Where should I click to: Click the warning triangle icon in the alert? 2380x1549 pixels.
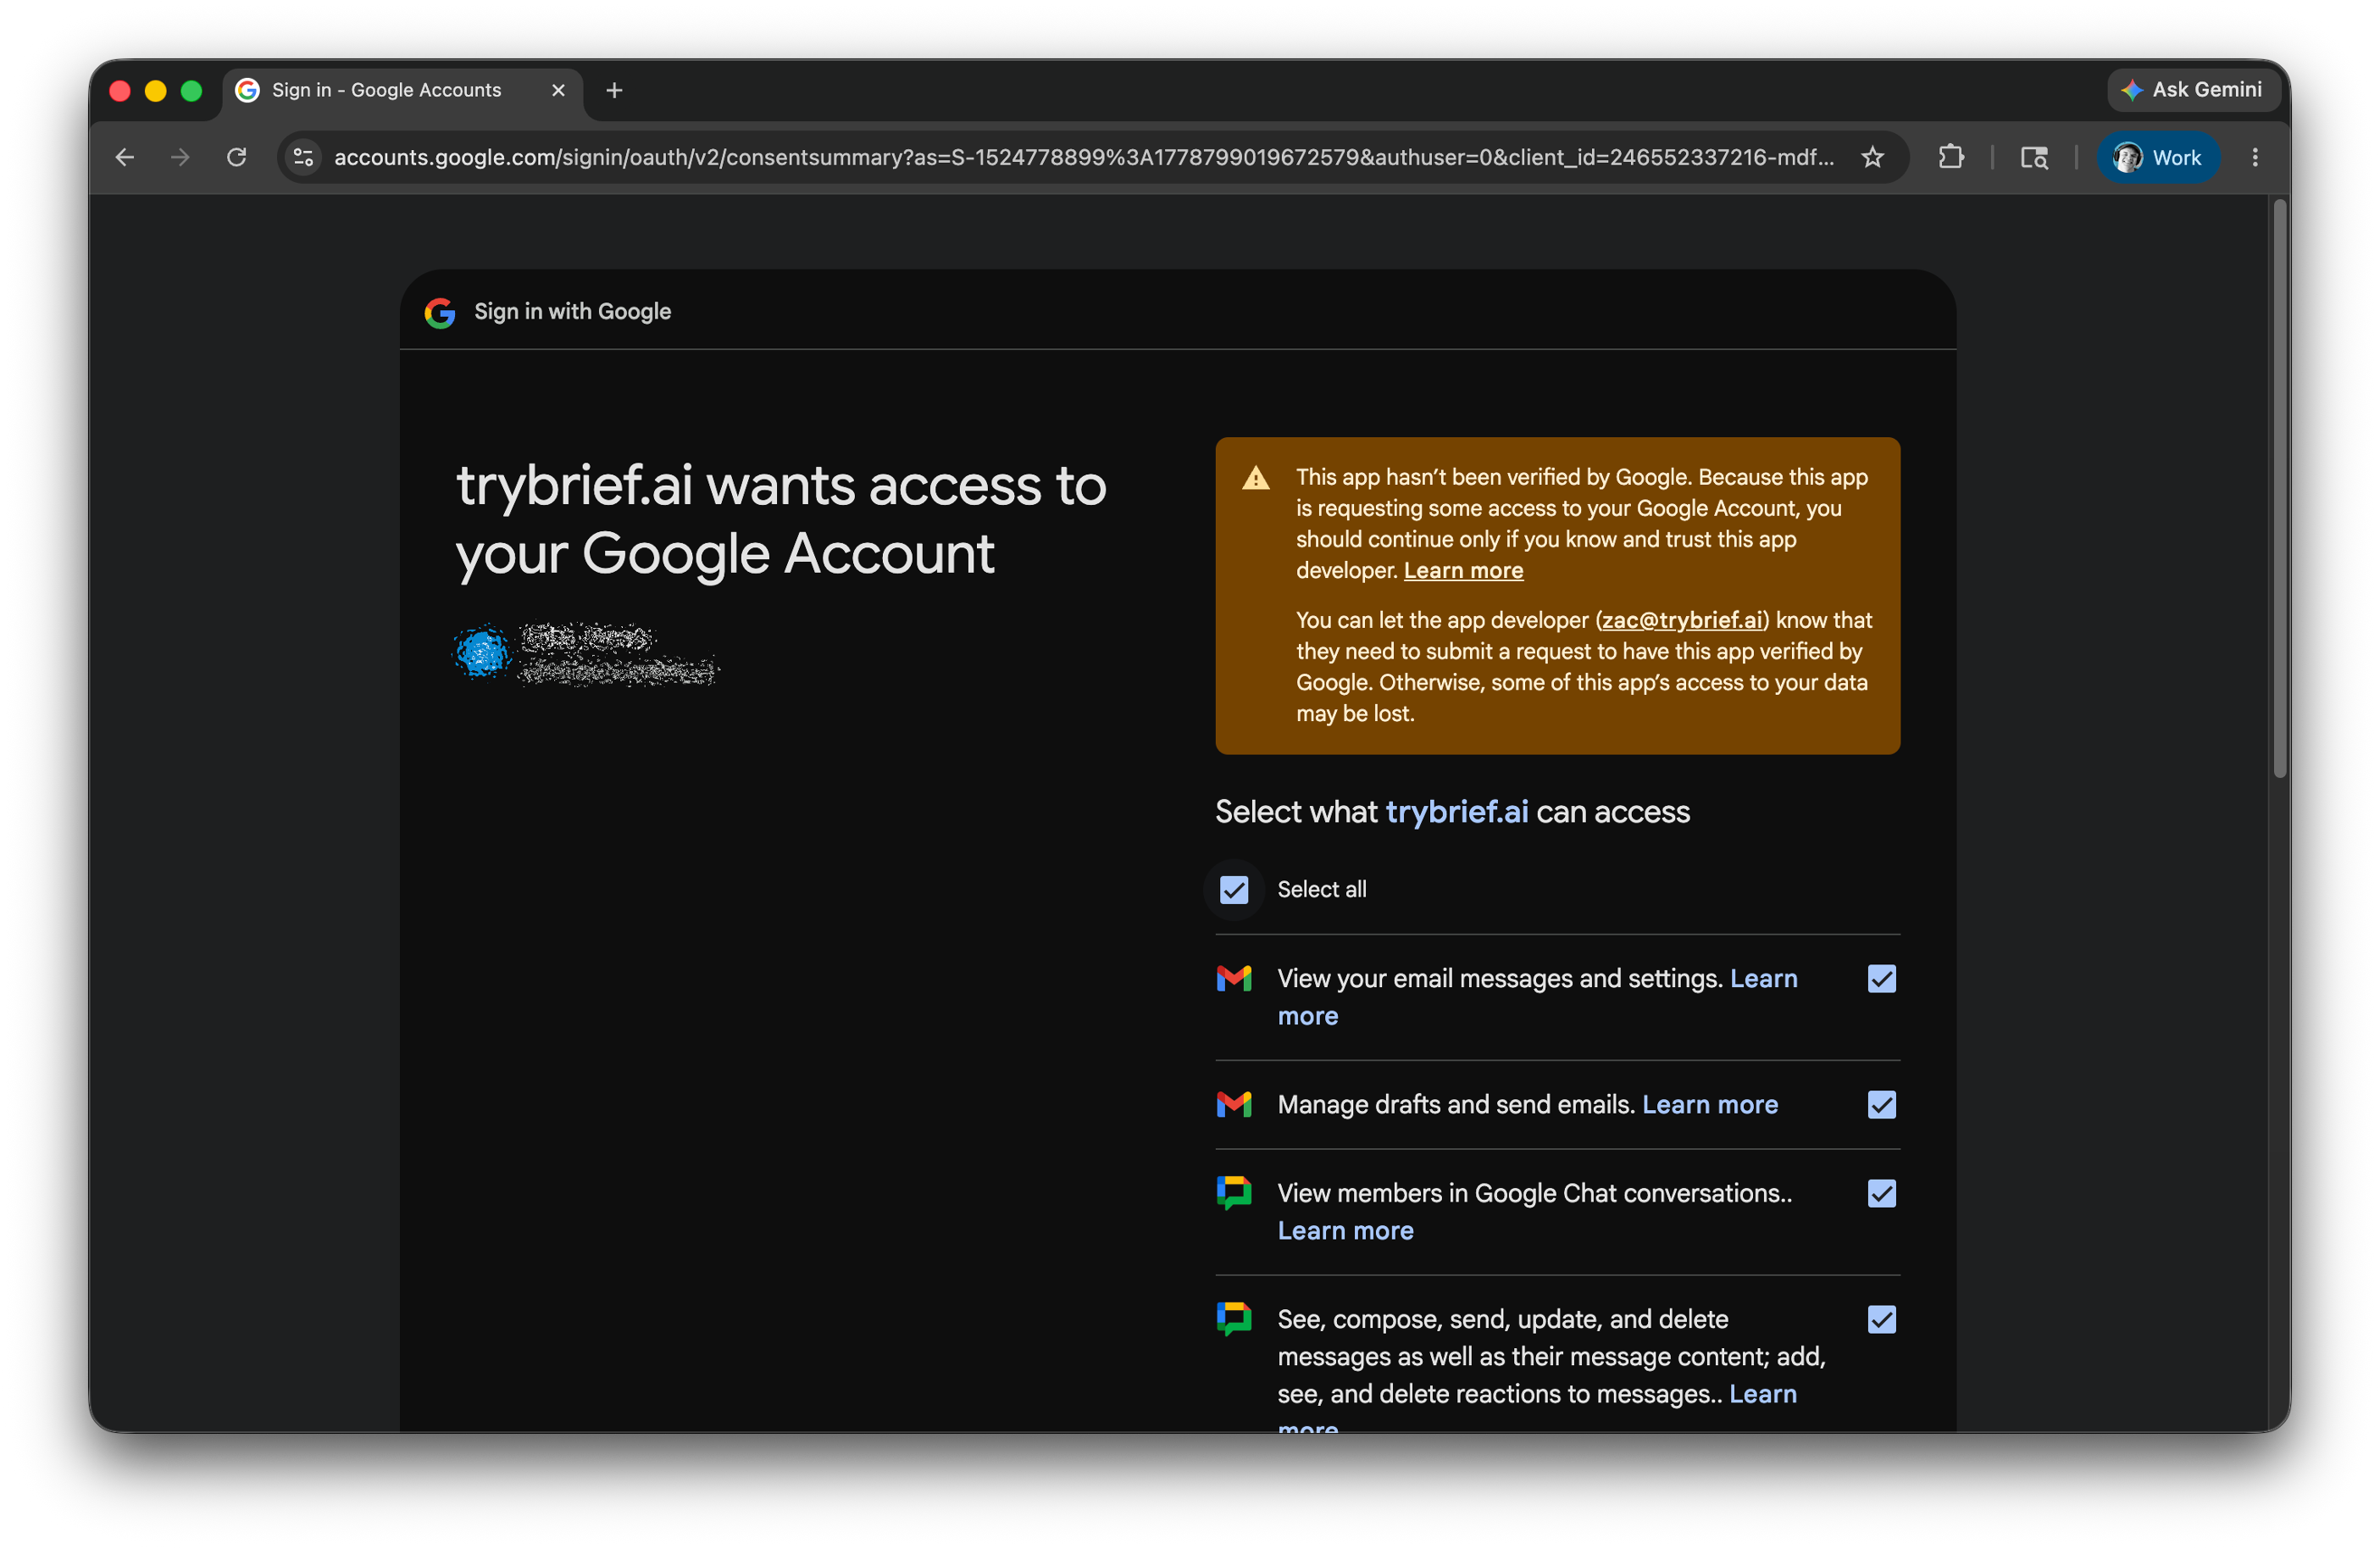point(1256,478)
